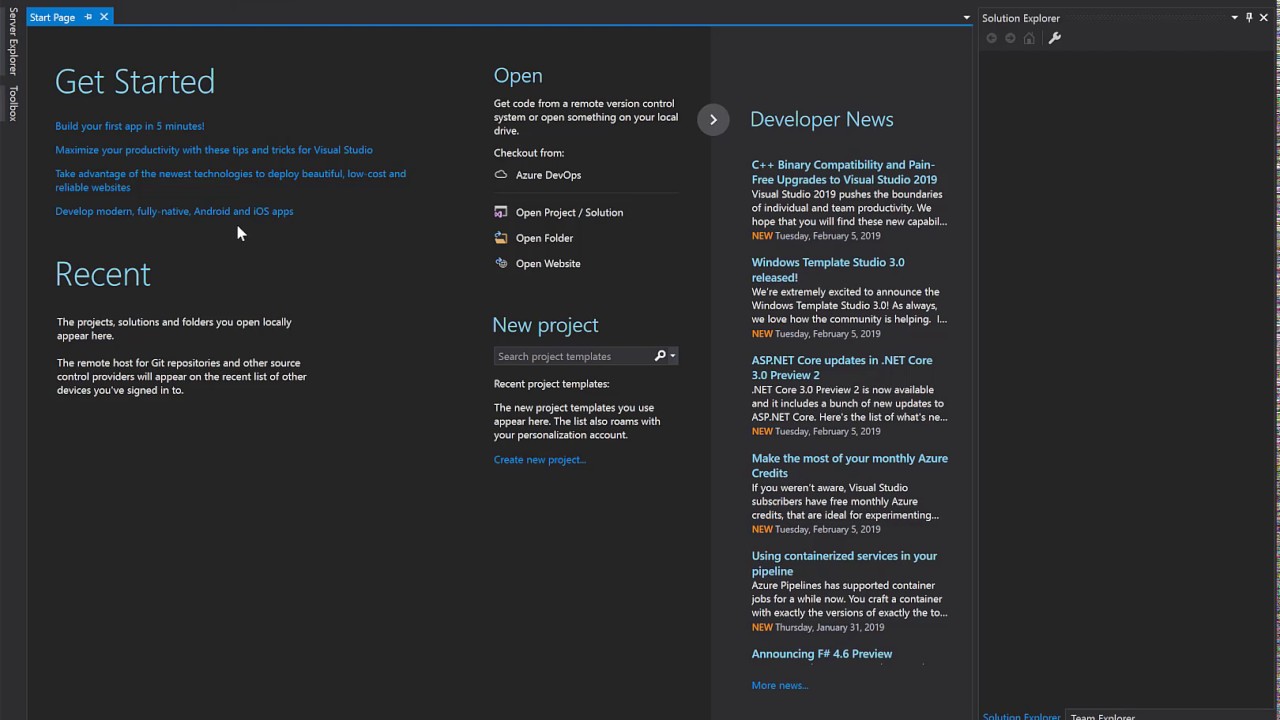The image size is (1280, 720).
Task: Click the New project heading
Action: (x=545, y=325)
